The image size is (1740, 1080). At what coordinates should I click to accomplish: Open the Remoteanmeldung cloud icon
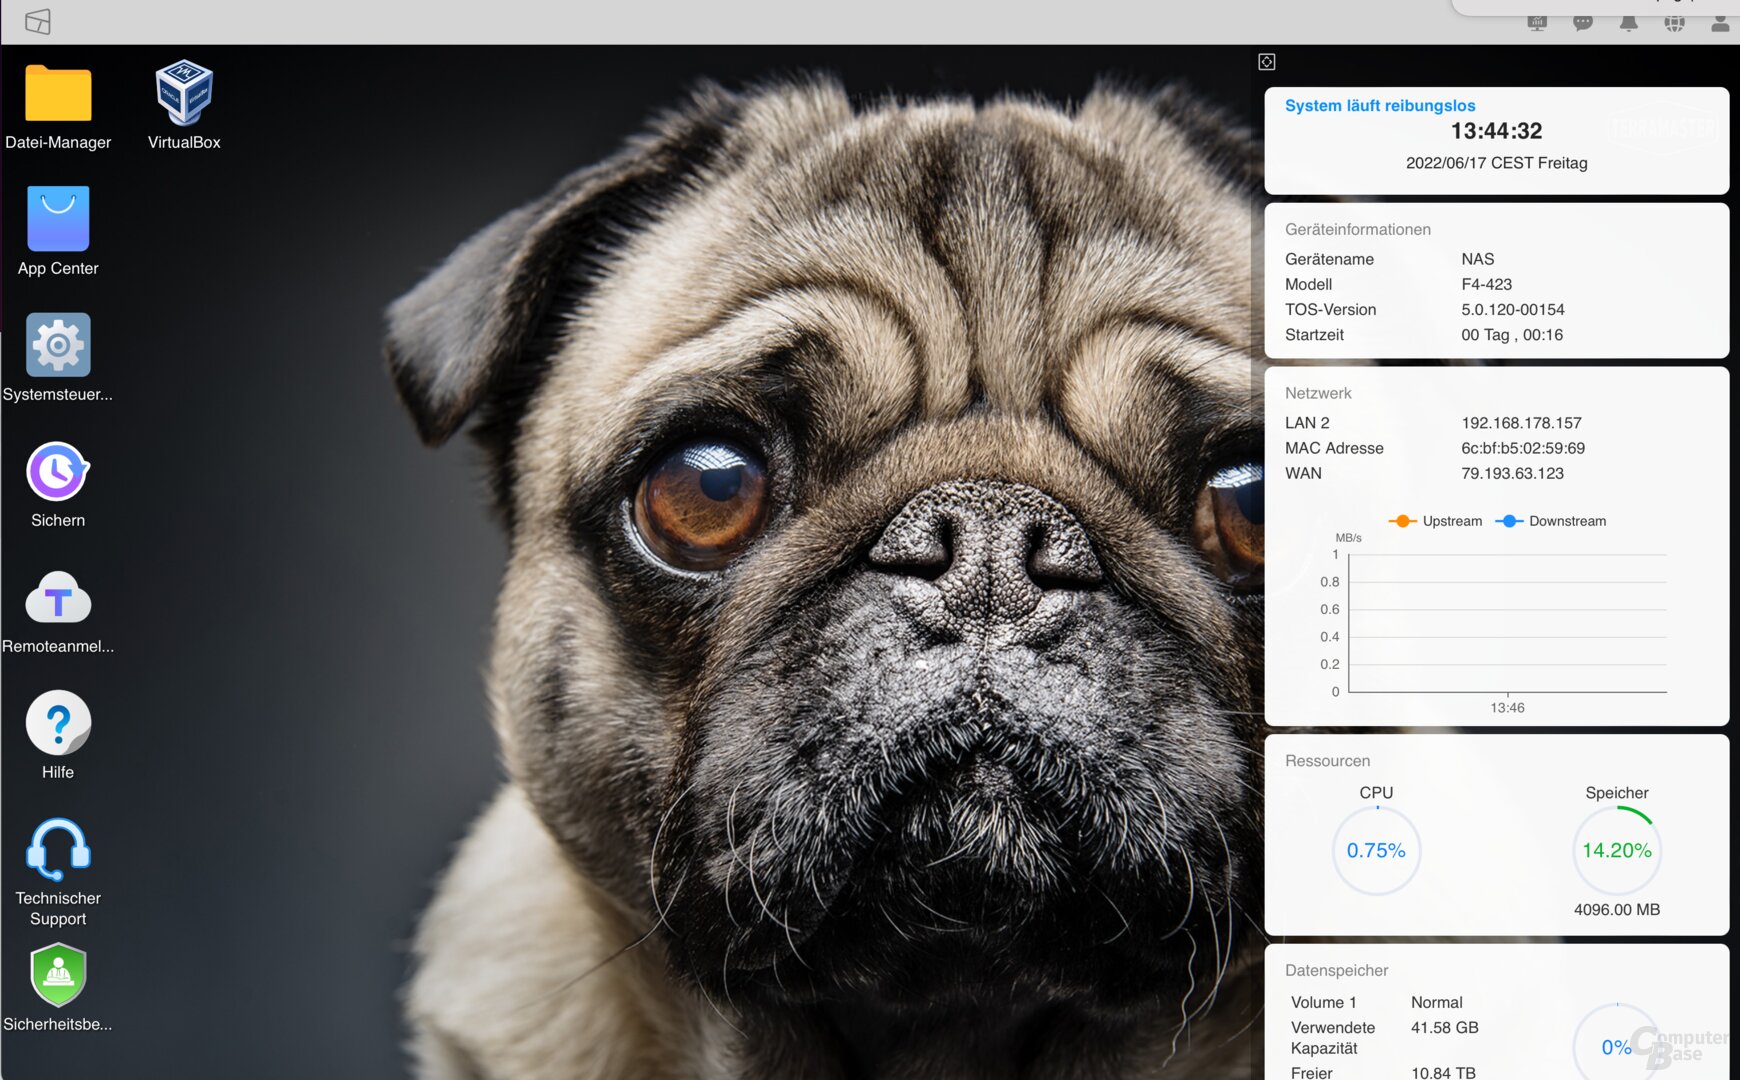point(58,598)
